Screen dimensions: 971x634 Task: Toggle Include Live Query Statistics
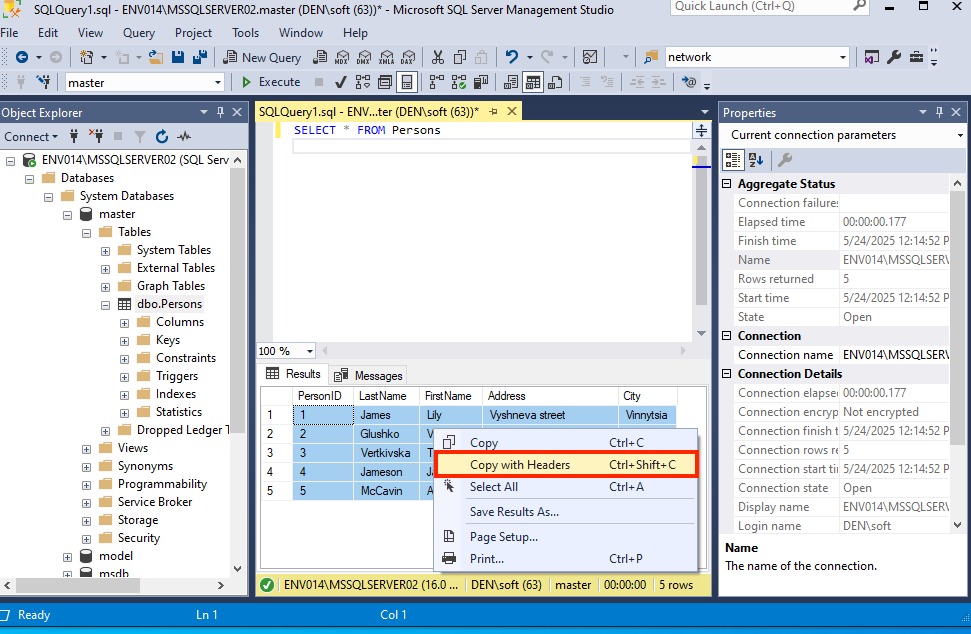(x=459, y=82)
